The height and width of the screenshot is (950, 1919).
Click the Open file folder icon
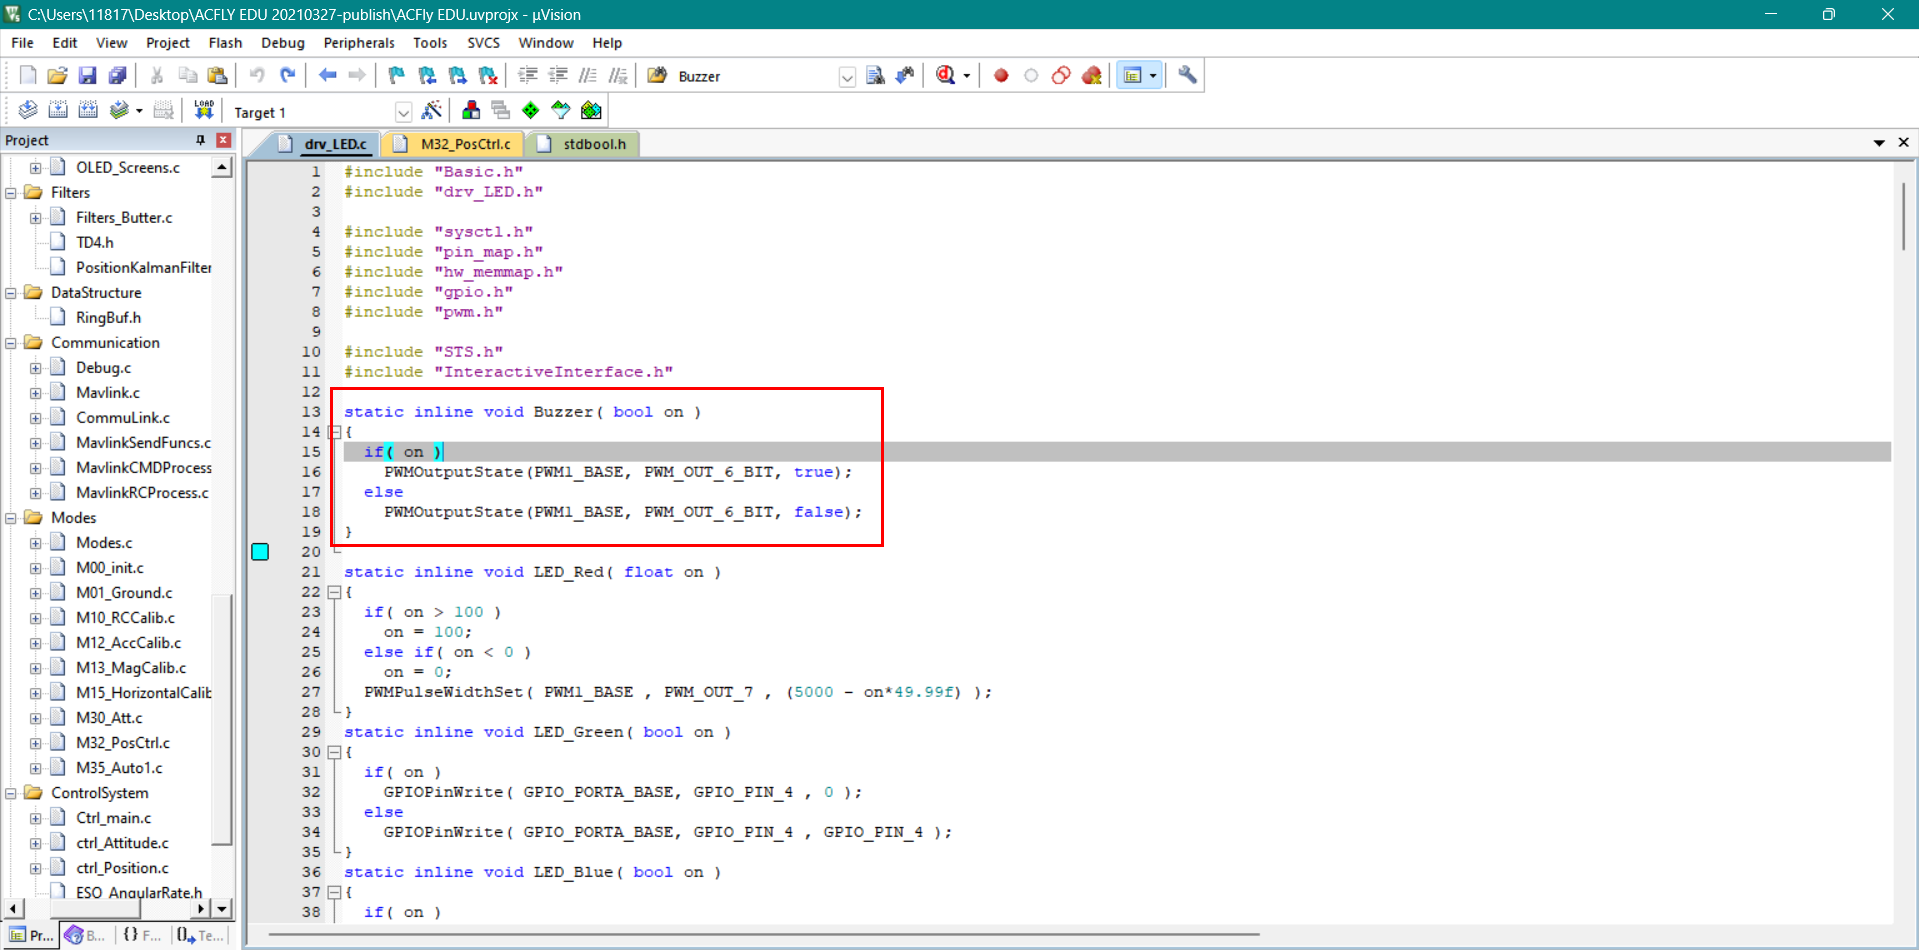(58, 76)
